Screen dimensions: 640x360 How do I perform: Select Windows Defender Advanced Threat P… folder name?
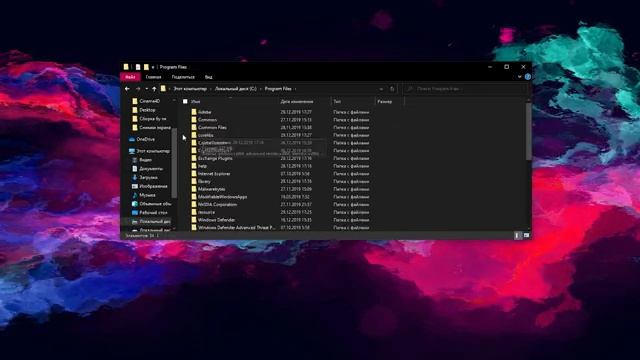pos(237,228)
